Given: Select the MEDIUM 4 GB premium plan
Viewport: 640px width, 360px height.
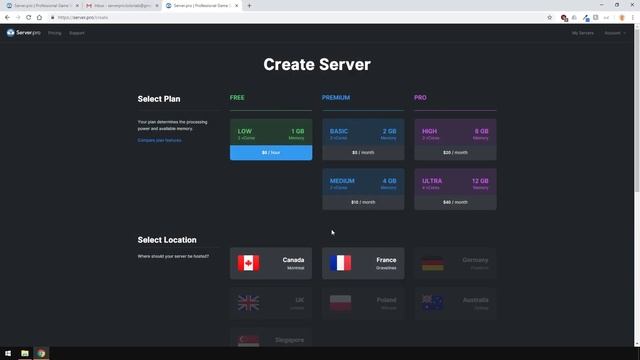Looking at the screenshot, I should click(363, 189).
